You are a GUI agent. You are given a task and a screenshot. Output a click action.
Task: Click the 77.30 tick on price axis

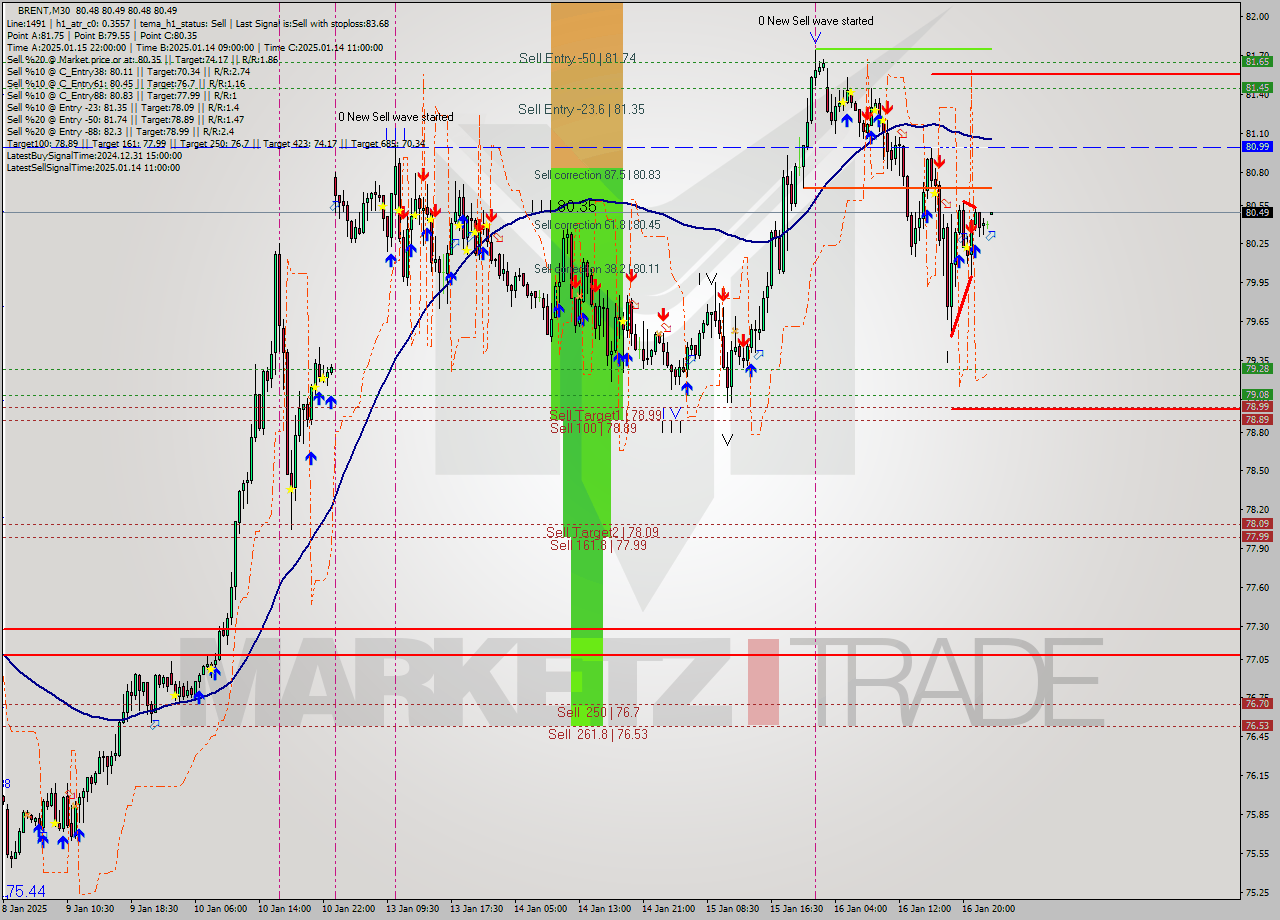[1257, 626]
